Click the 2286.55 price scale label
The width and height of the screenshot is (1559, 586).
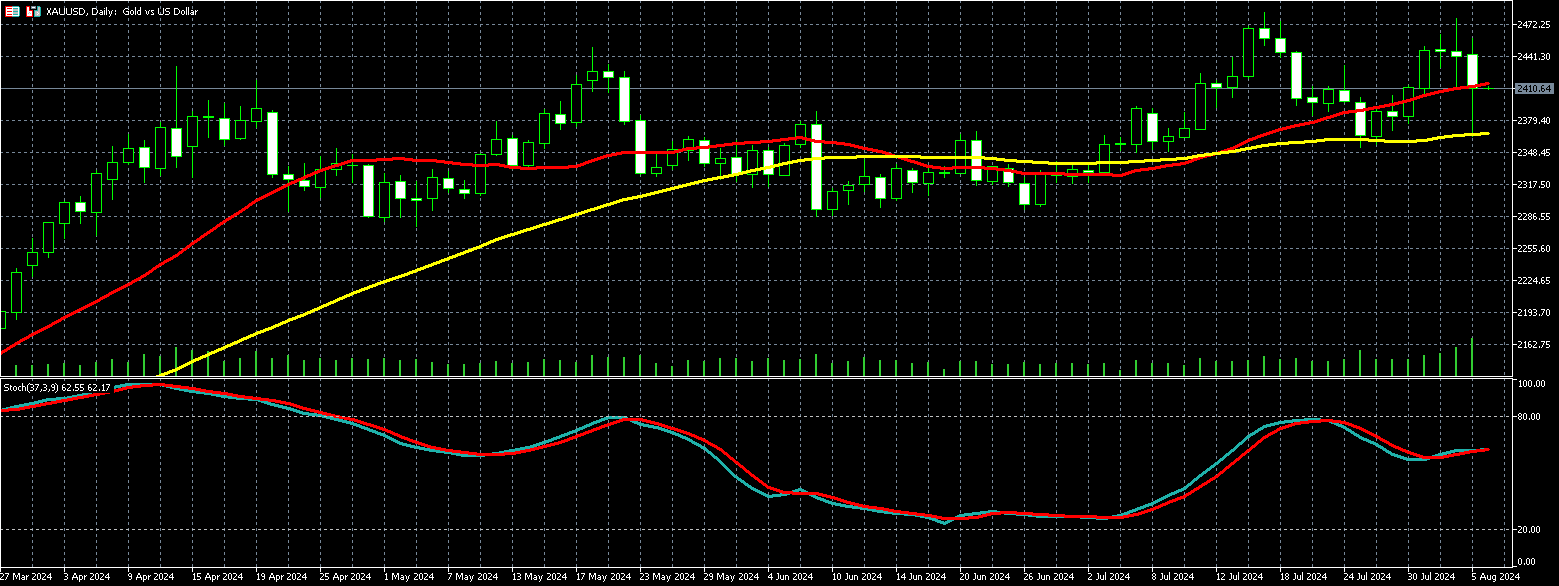pyautogui.click(x=1533, y=217)
